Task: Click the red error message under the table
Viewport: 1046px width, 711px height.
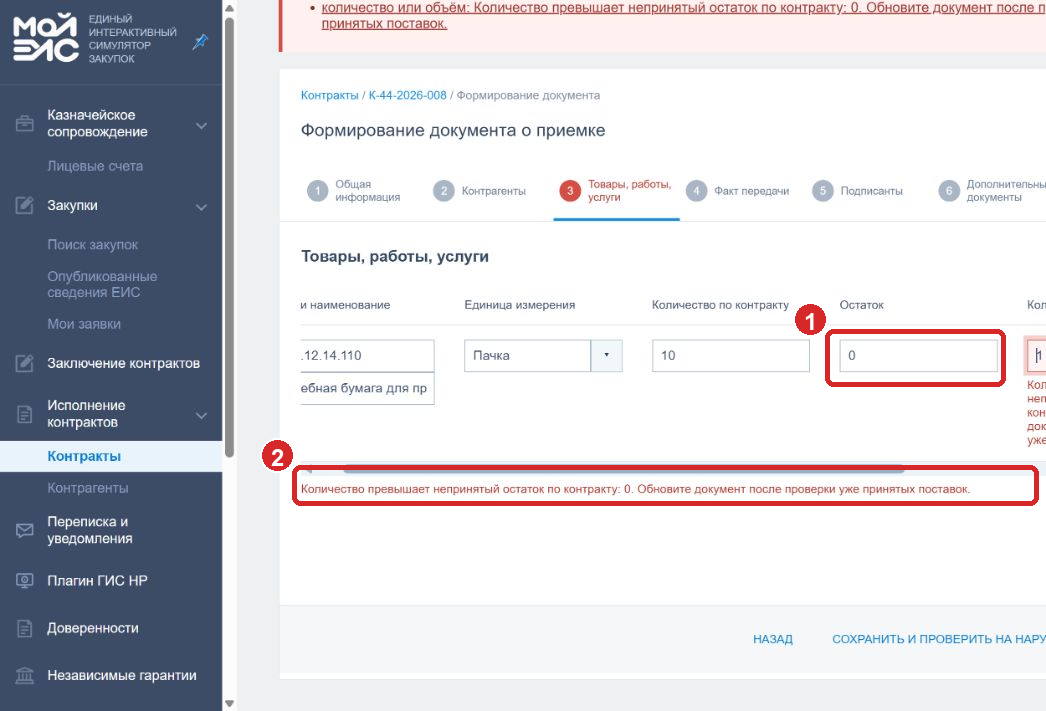Action: click(635, 489)
